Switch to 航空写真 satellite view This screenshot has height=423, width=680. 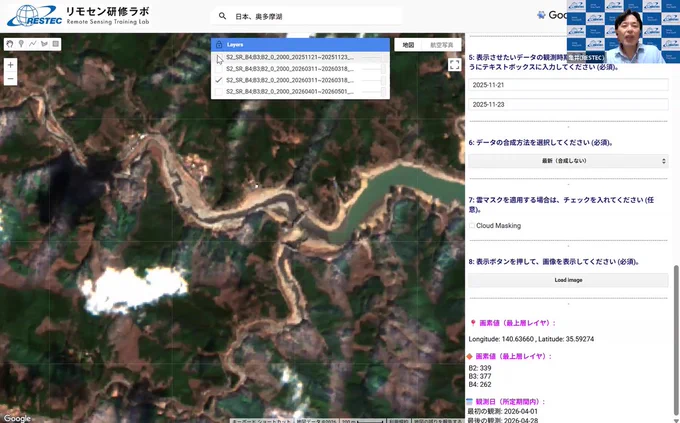(x=441, y=45)
